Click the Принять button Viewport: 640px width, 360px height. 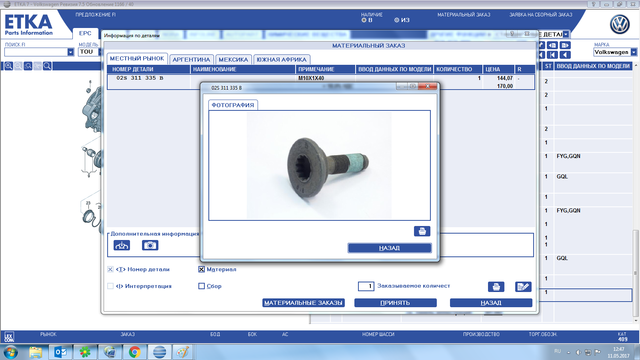pos(395,303)
